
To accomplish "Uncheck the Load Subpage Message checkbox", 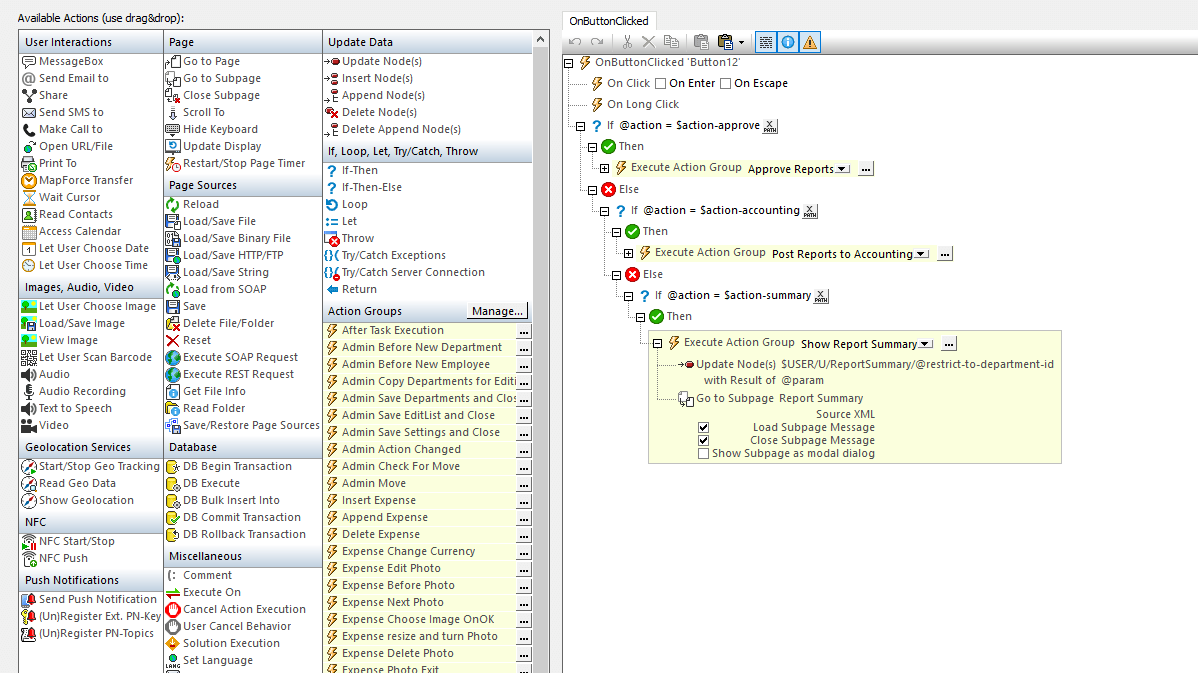I will tap(704, 428).
